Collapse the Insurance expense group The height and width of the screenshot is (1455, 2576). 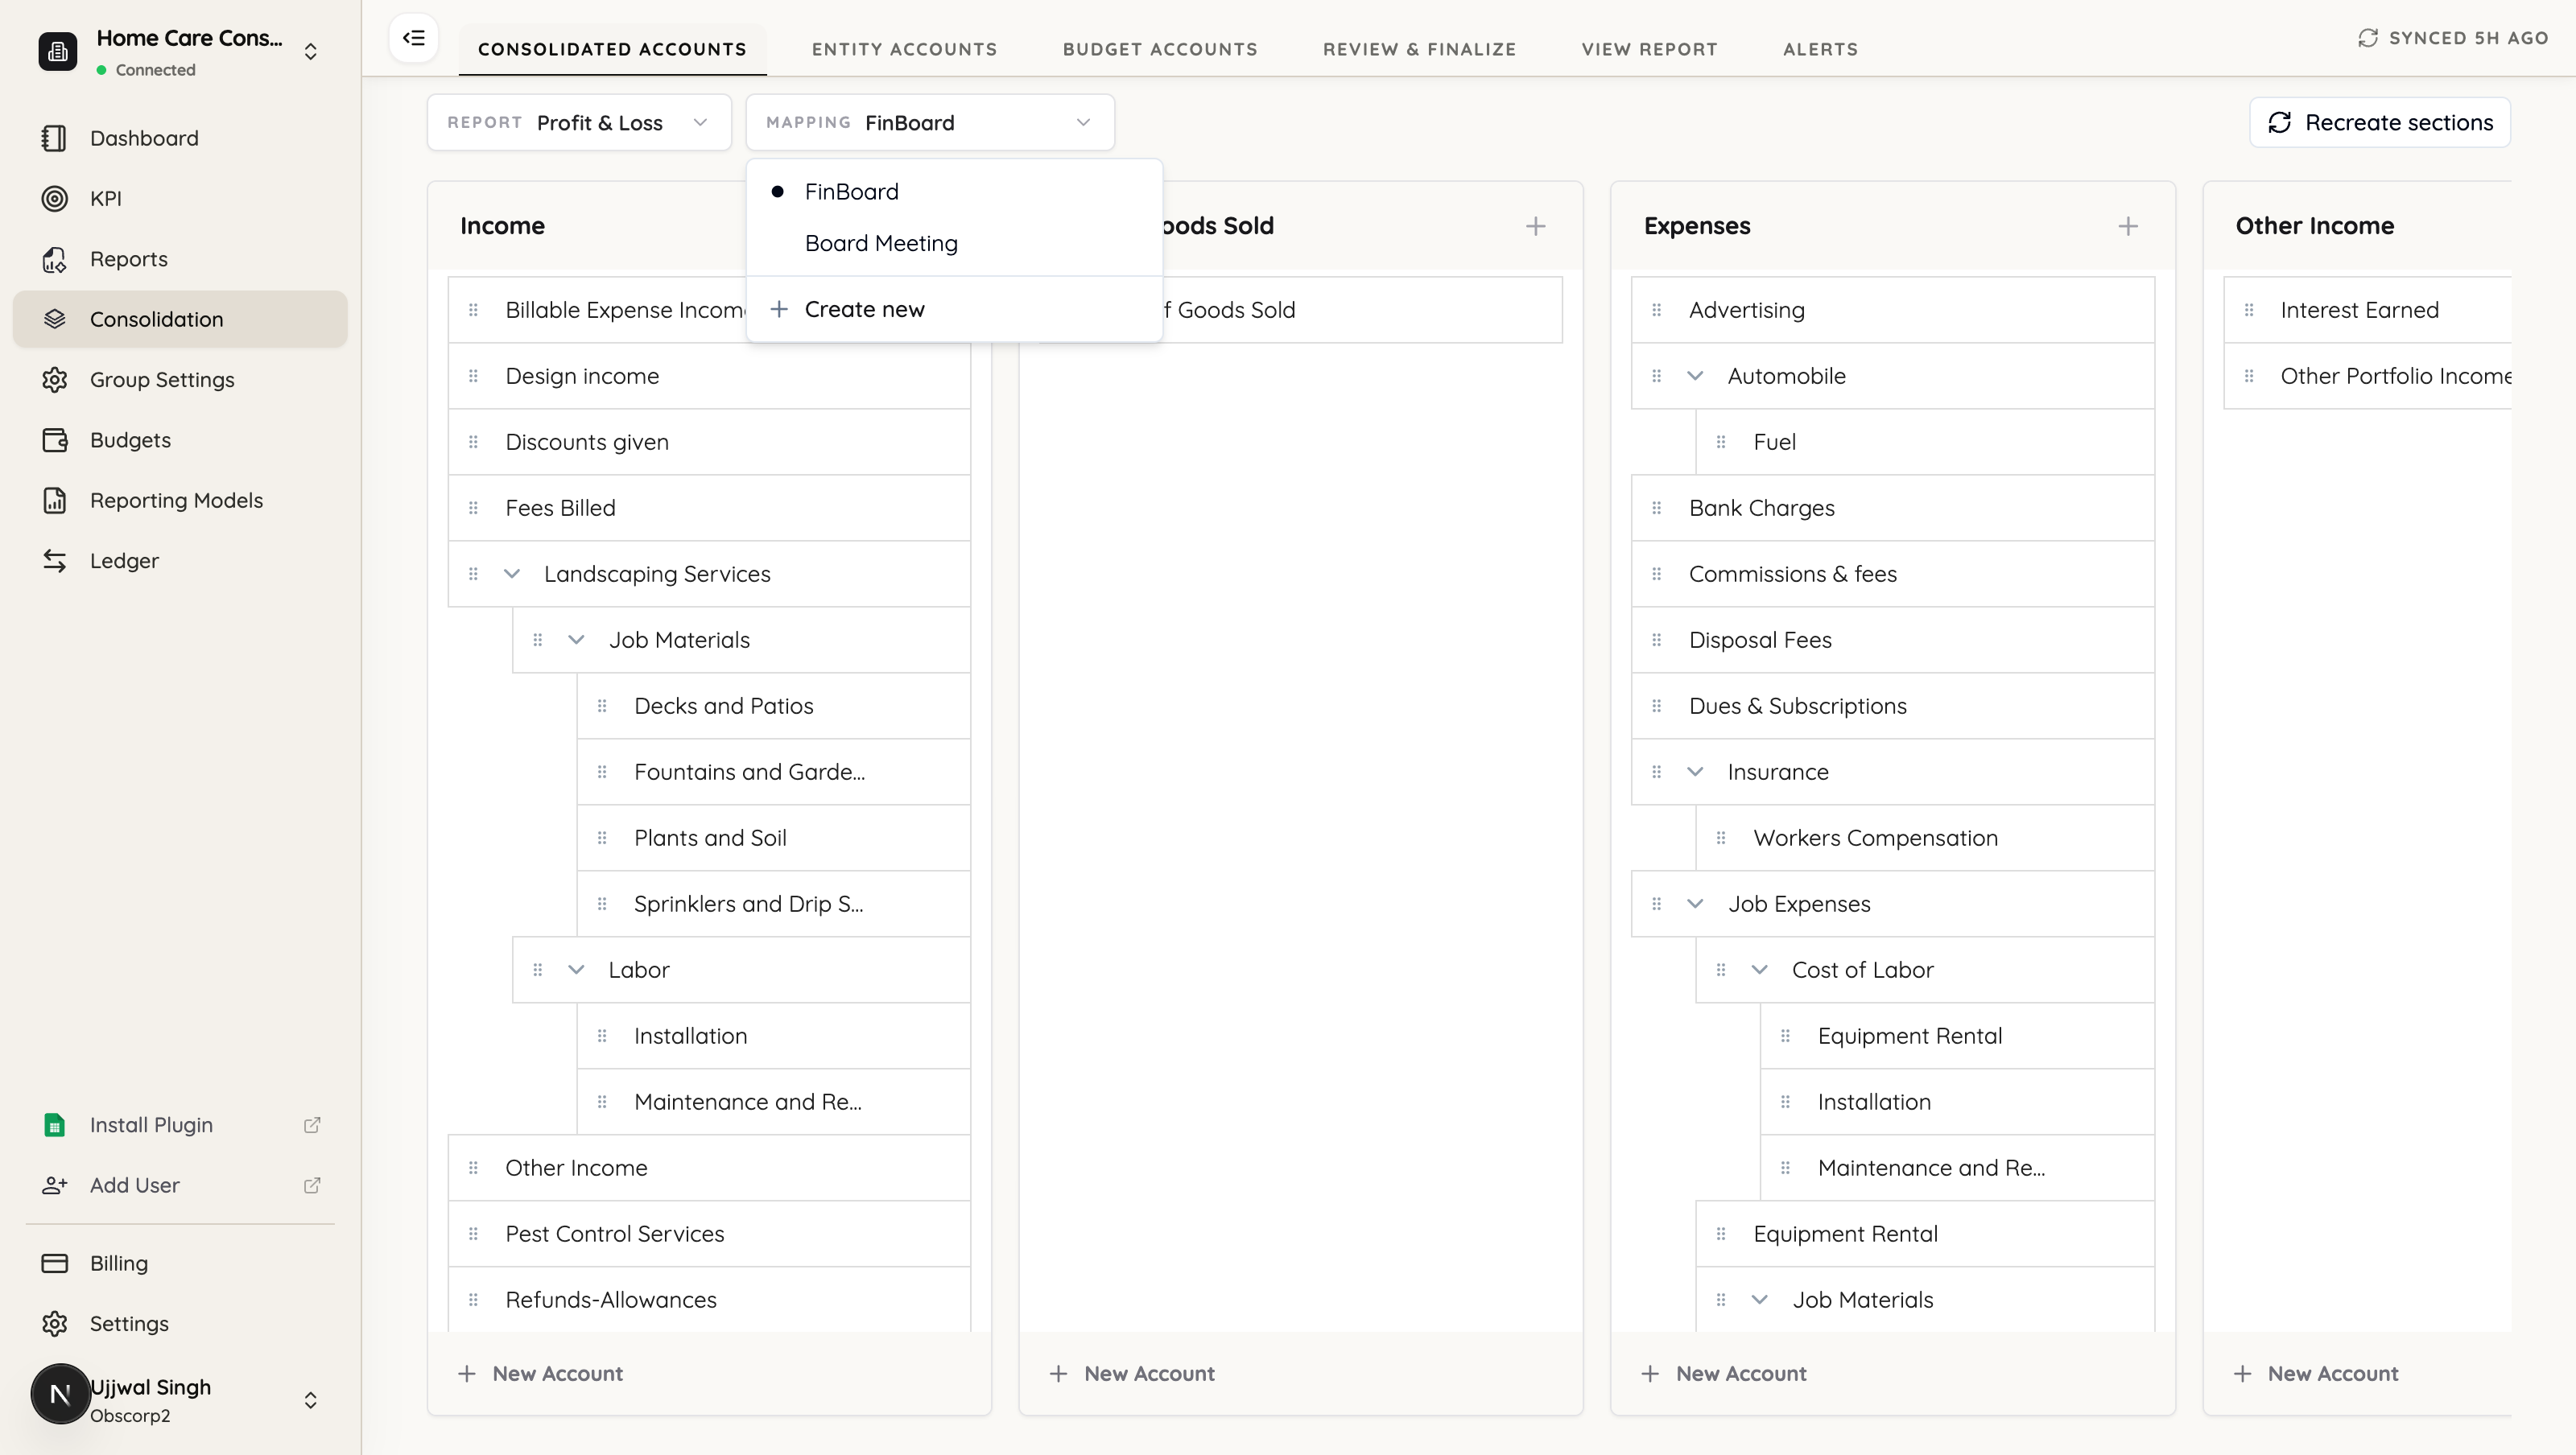[x=1694, y=772]
